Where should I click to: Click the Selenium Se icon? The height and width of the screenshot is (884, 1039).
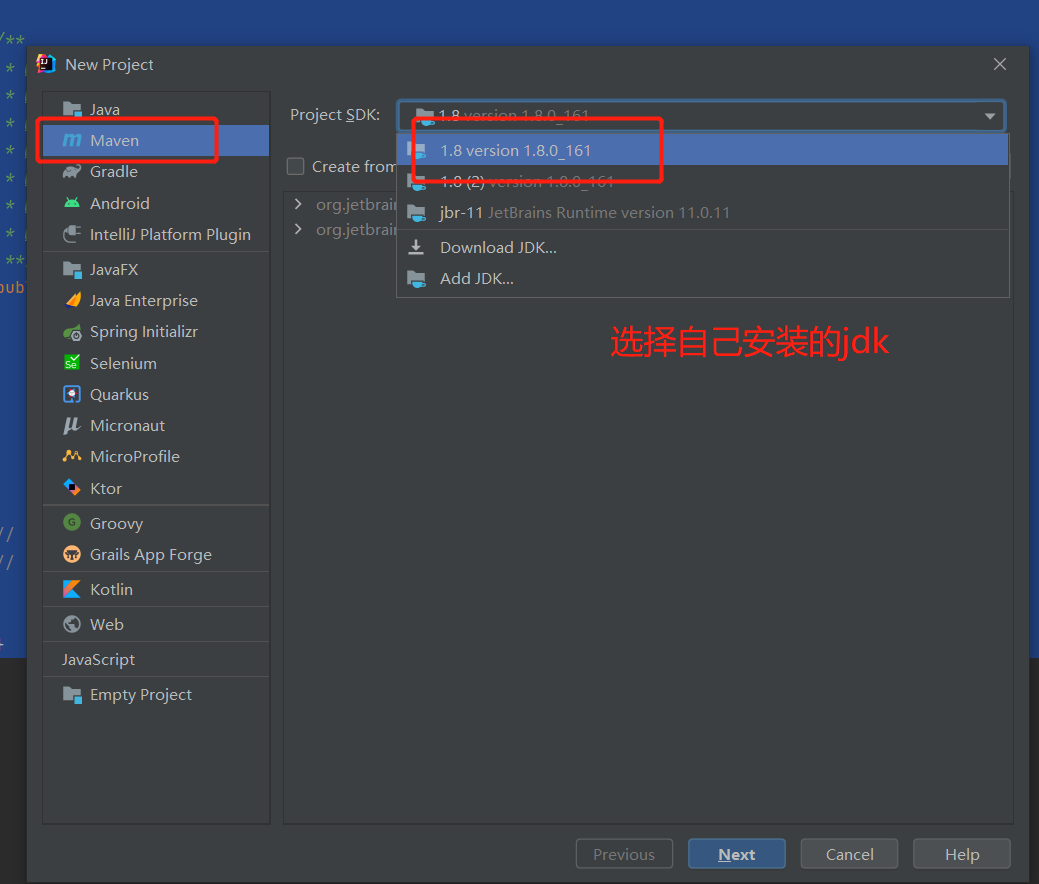coord(72,362)
